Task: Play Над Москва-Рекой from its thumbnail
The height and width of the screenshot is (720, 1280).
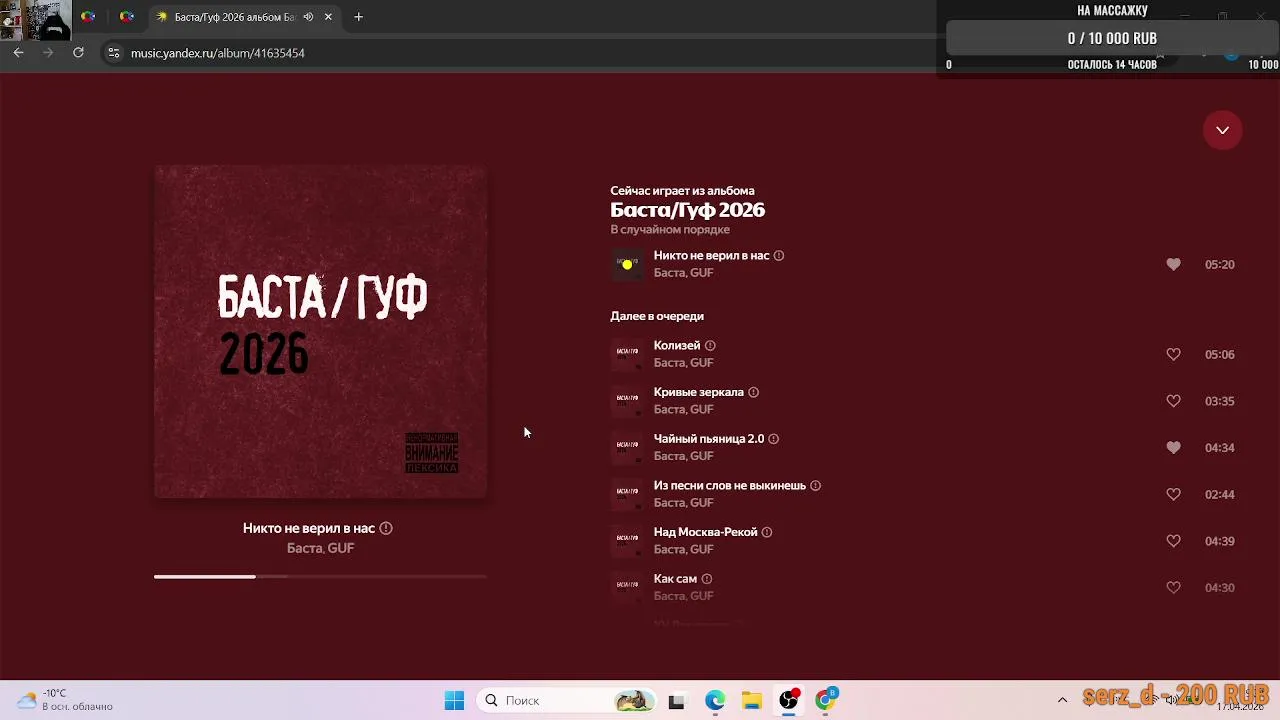Action: [627, 541]
